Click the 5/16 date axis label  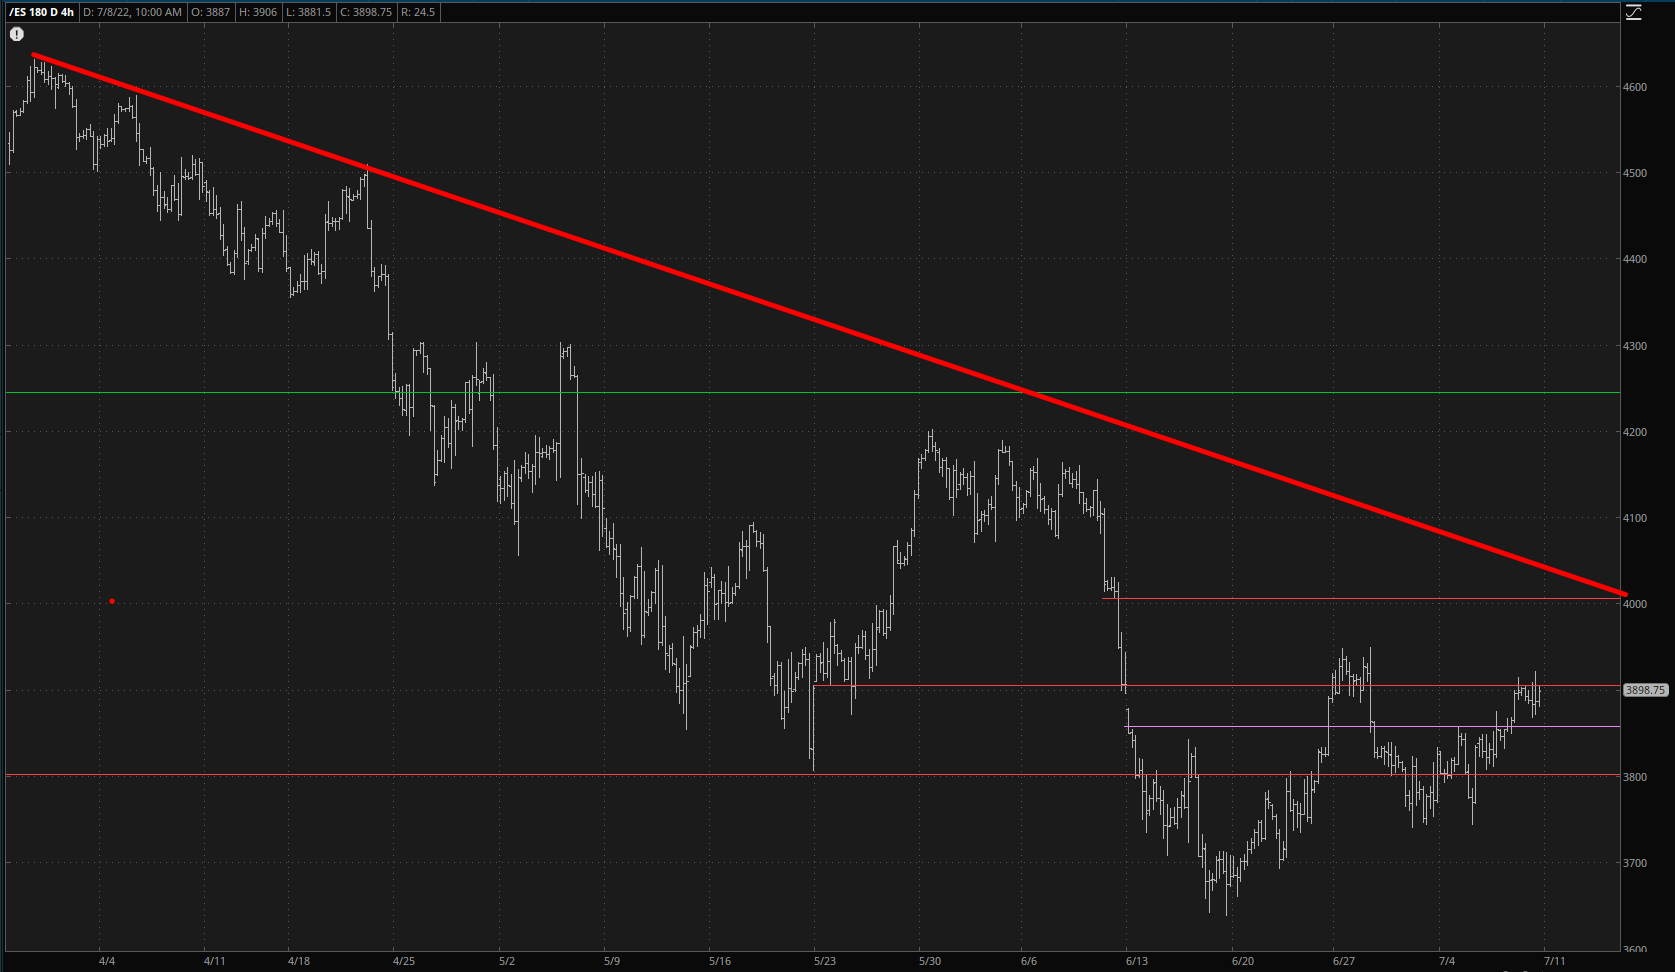(x=719, y=961)
